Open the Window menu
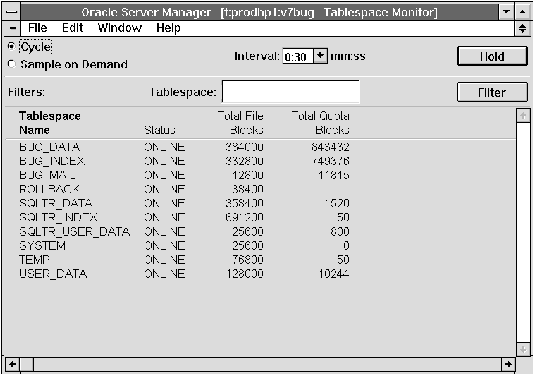This screenshot has height=378, width=536. [x=120, y=28]
